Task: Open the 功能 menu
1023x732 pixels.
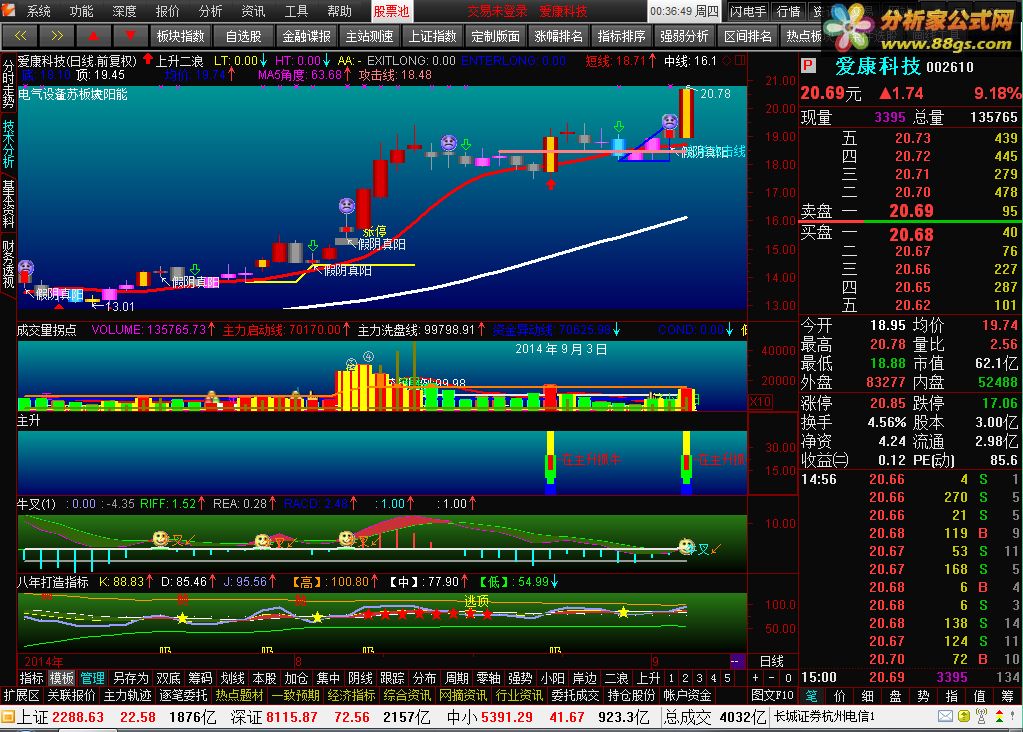Action: (x=82, y=11)
